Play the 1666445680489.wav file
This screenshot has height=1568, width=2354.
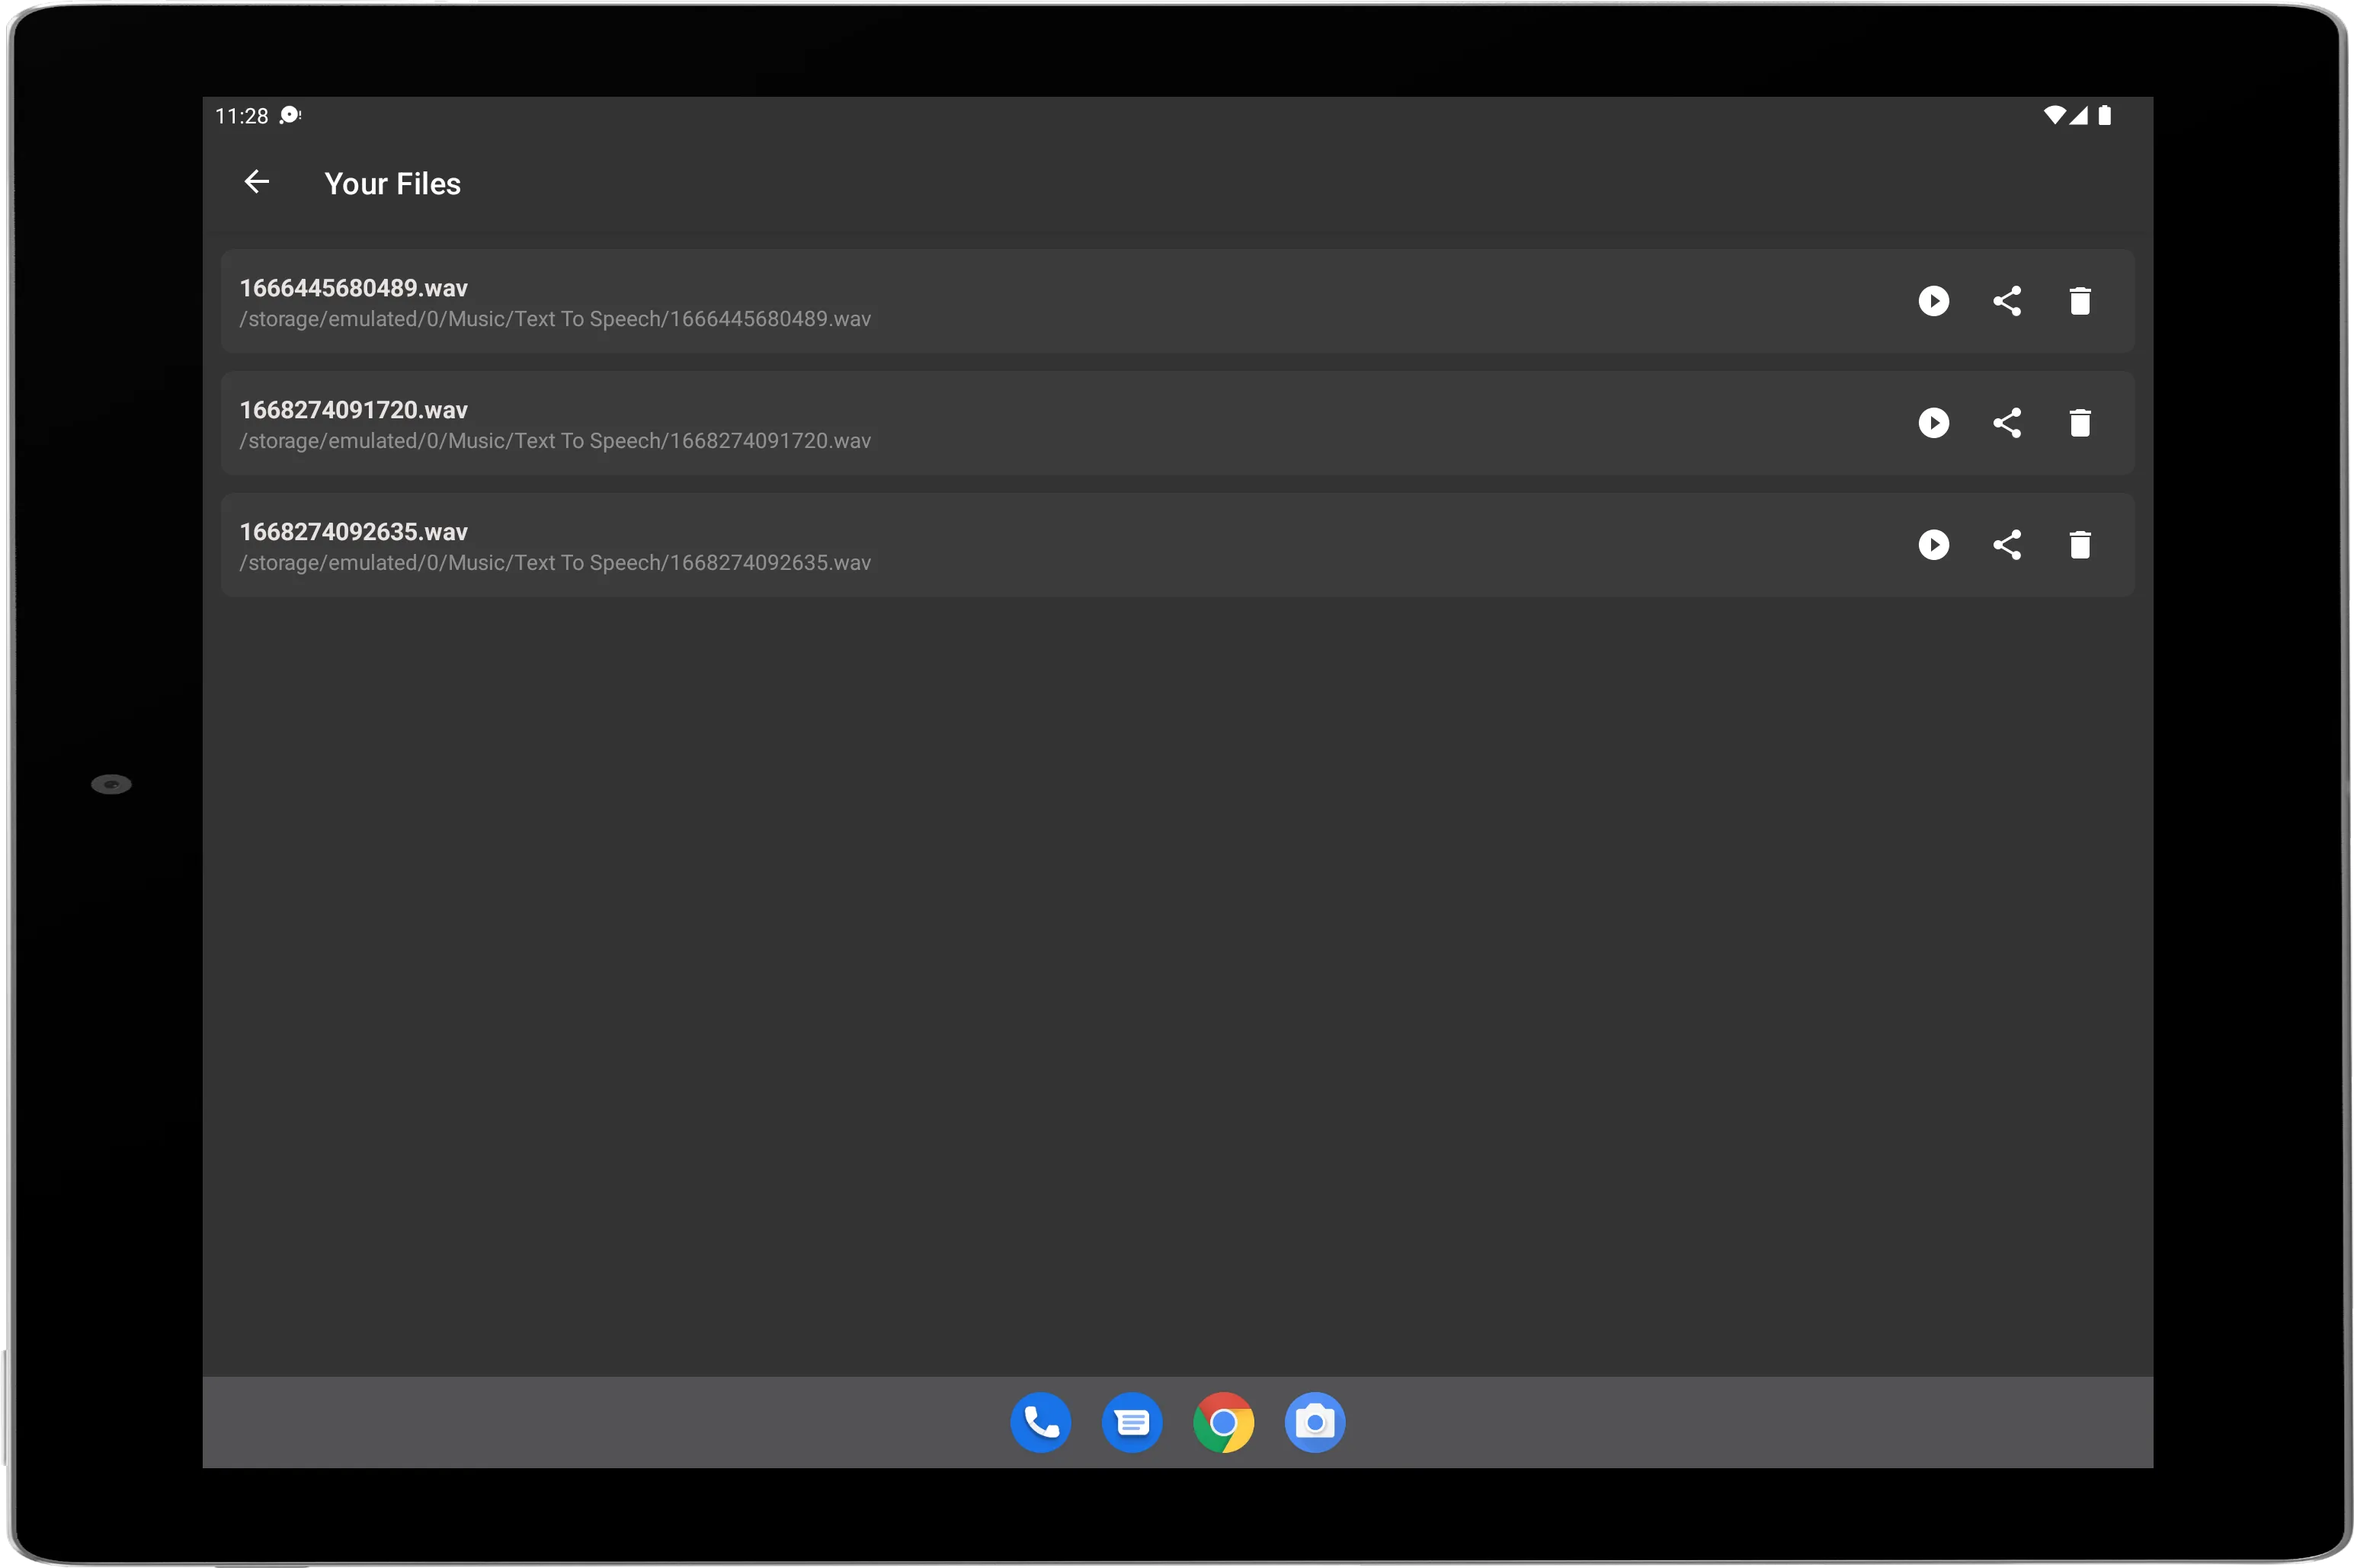click(1933, 301)
